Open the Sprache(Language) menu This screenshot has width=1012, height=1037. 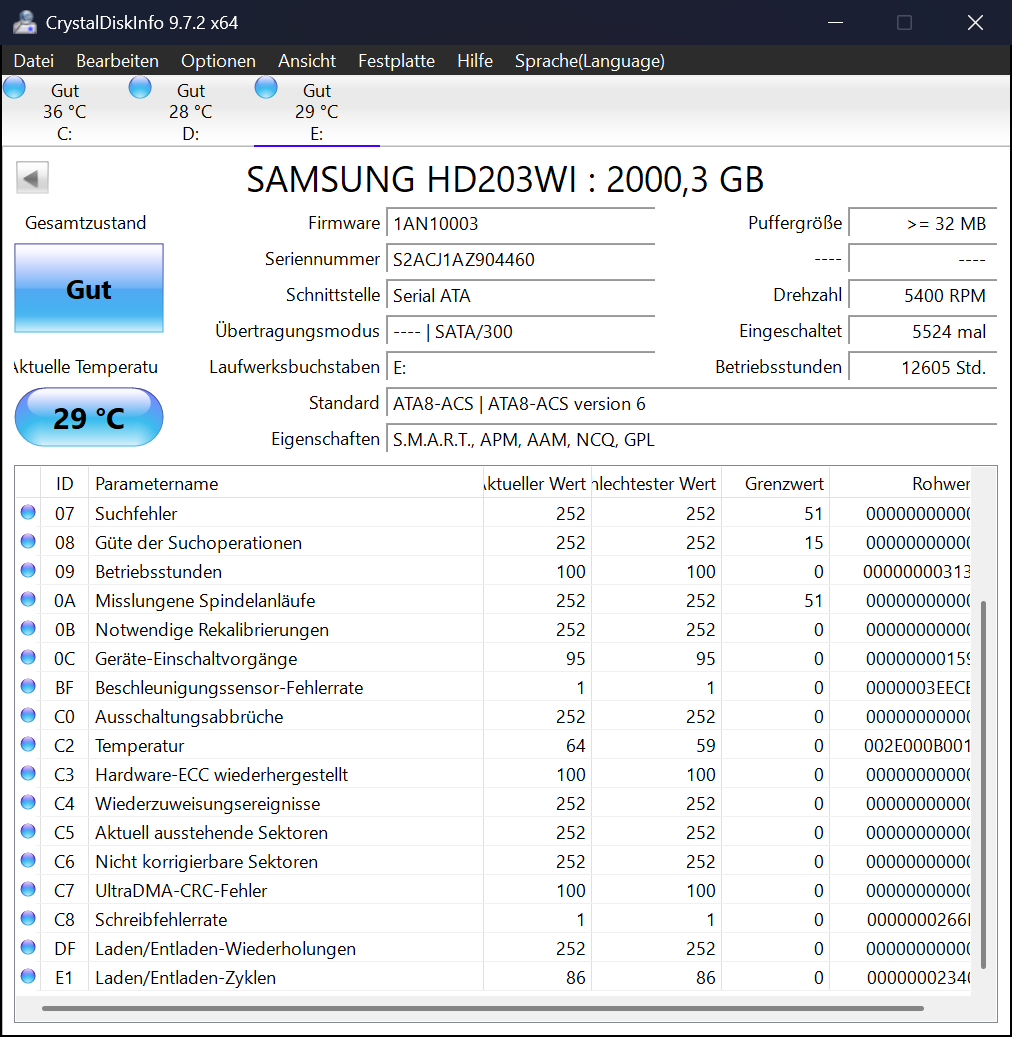[x=590, y=61]
